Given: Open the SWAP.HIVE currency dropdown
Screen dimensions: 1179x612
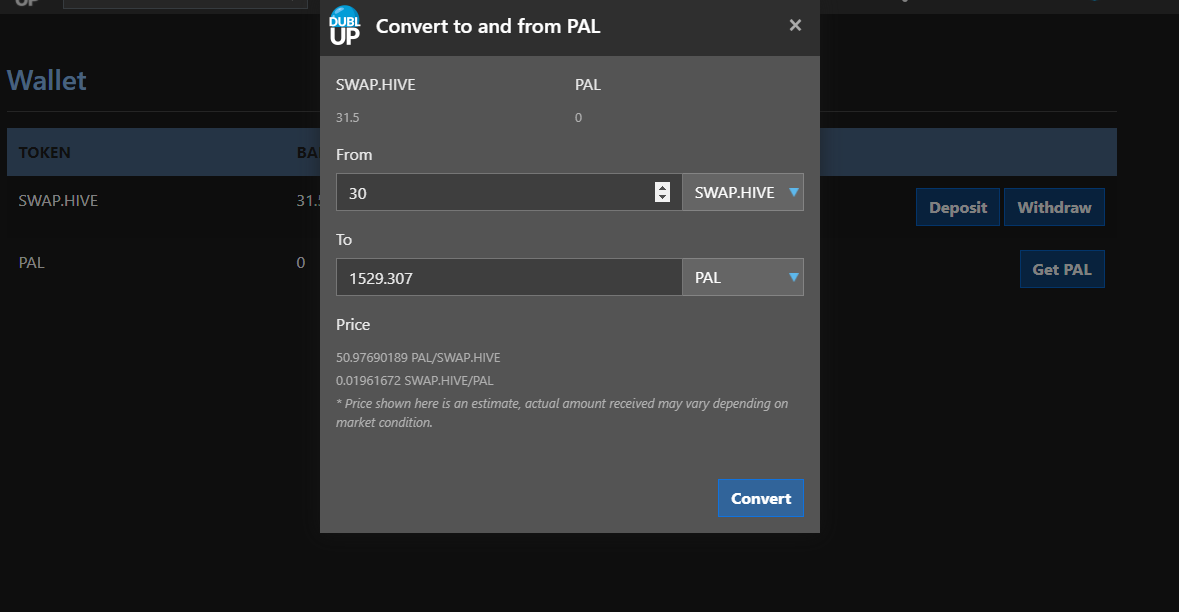Looking at the screenshot, I should (x=743, y=192).
